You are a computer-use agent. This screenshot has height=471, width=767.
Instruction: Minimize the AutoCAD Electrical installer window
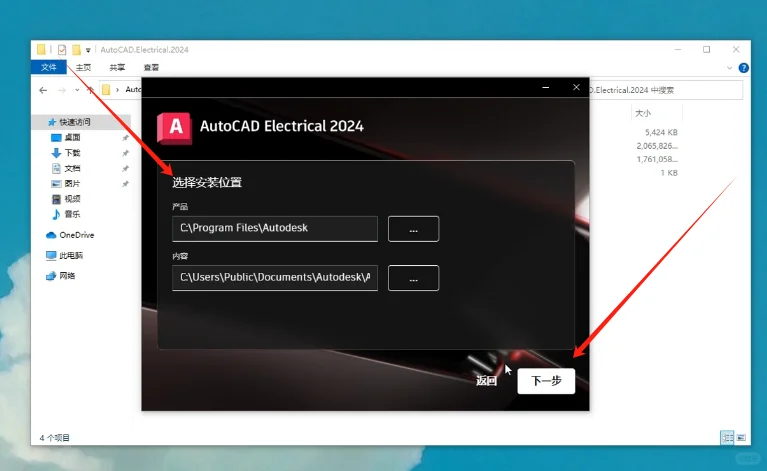[545, 87]
